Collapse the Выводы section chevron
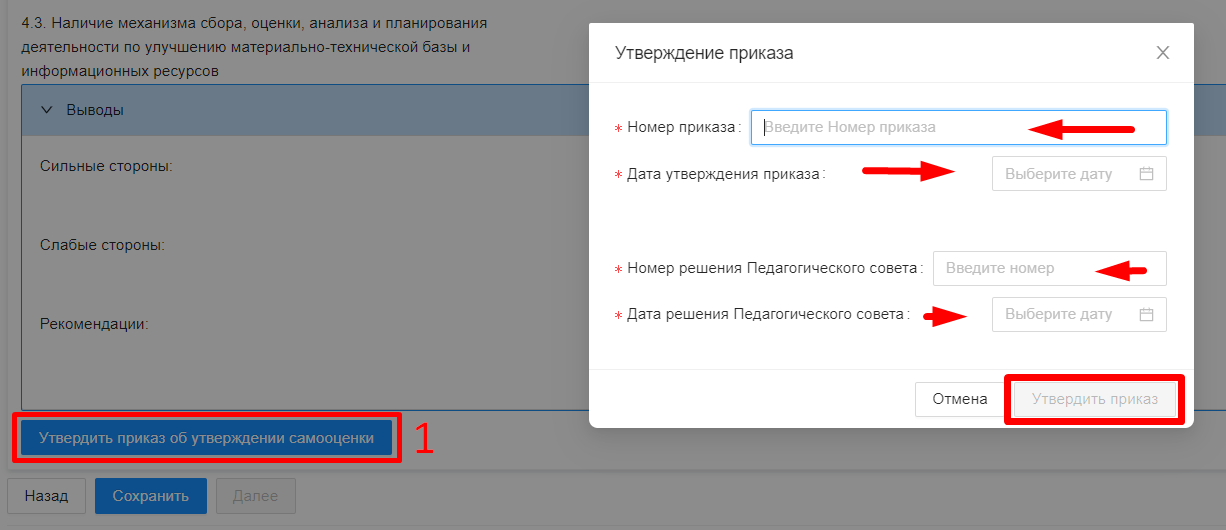This screenshot has height=530, width=1226. [x=46, y=110]
